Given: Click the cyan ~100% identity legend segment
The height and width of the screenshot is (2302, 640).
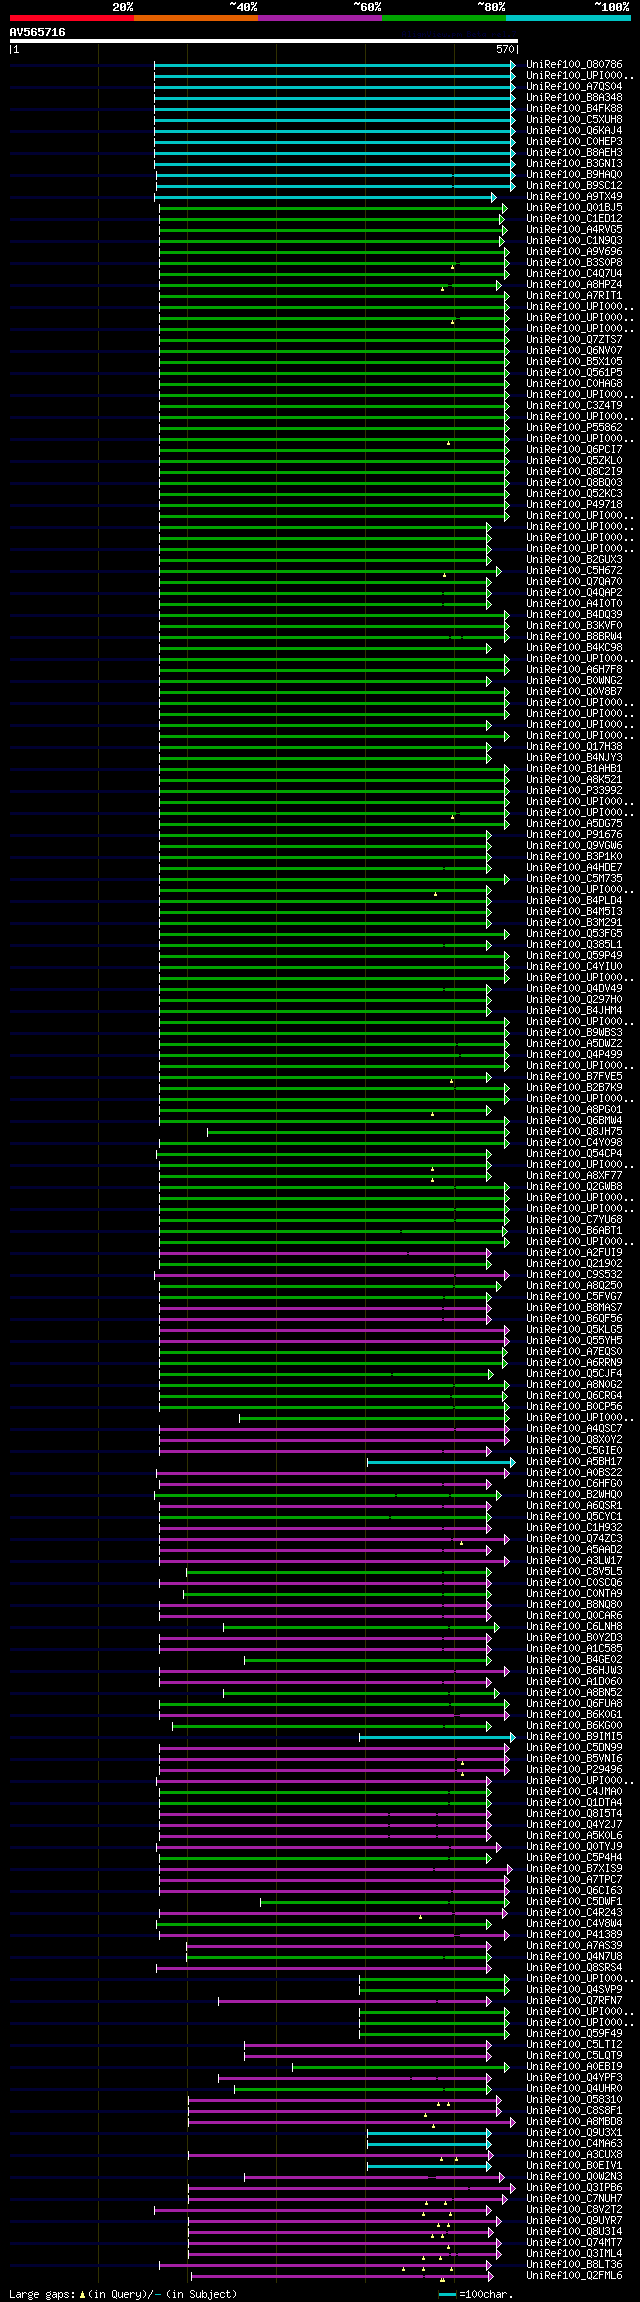Looking at the screenshot, I should [568, 18].
